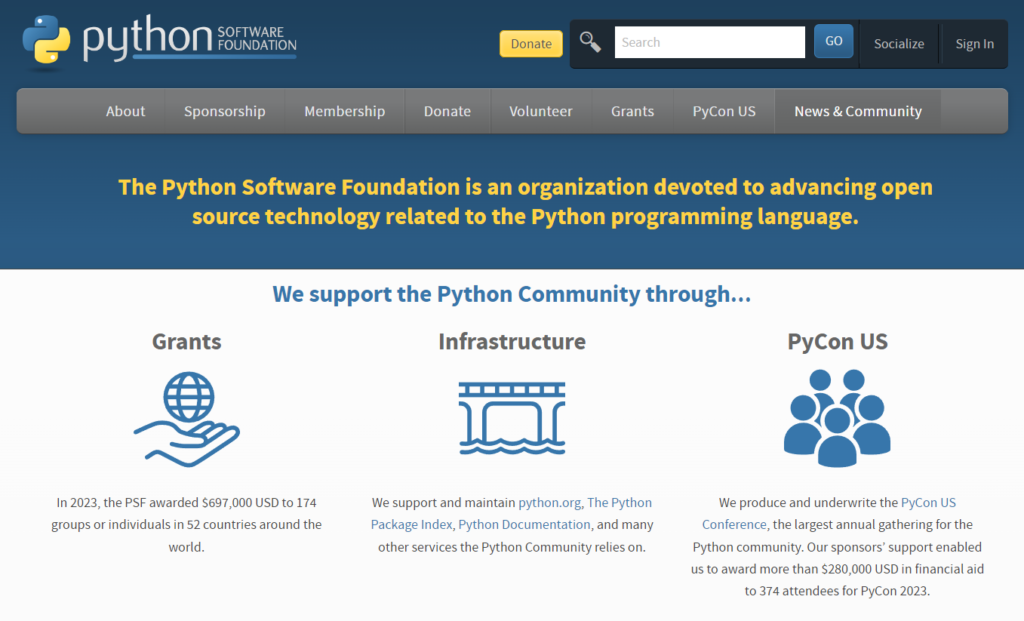Open the Membership menu
The height and width of the screenshot is (621, 1024).
[x=344, y=111]
